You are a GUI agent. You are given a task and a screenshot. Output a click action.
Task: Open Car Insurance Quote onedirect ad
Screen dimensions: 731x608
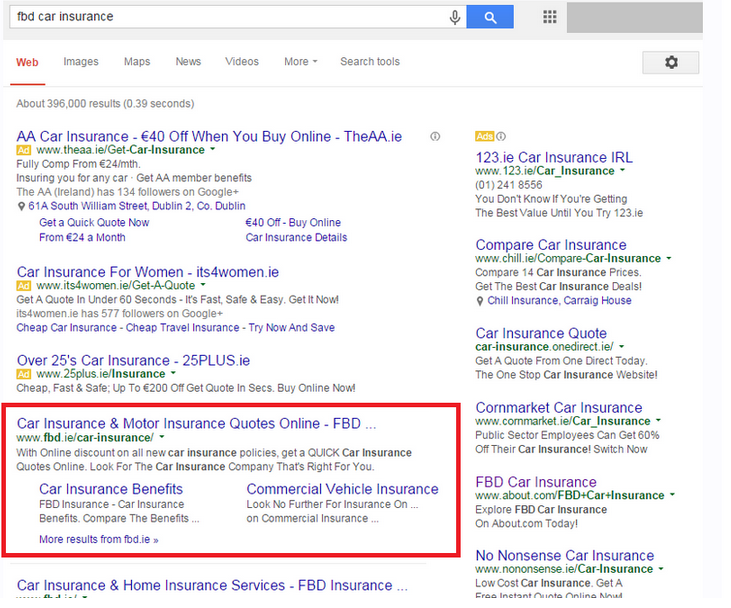coord(541,333)
